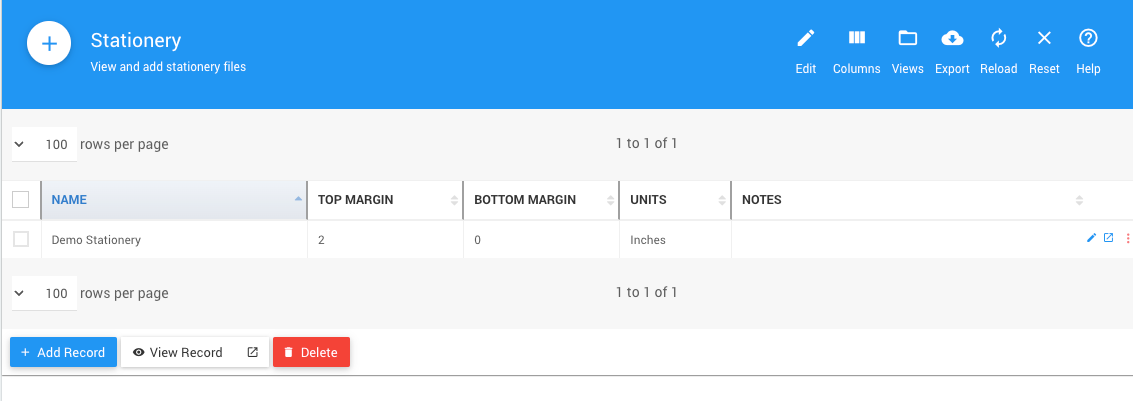Click the round plus add icon
Viewport: 1133px width, 401px height.
[x=48, y=45]
